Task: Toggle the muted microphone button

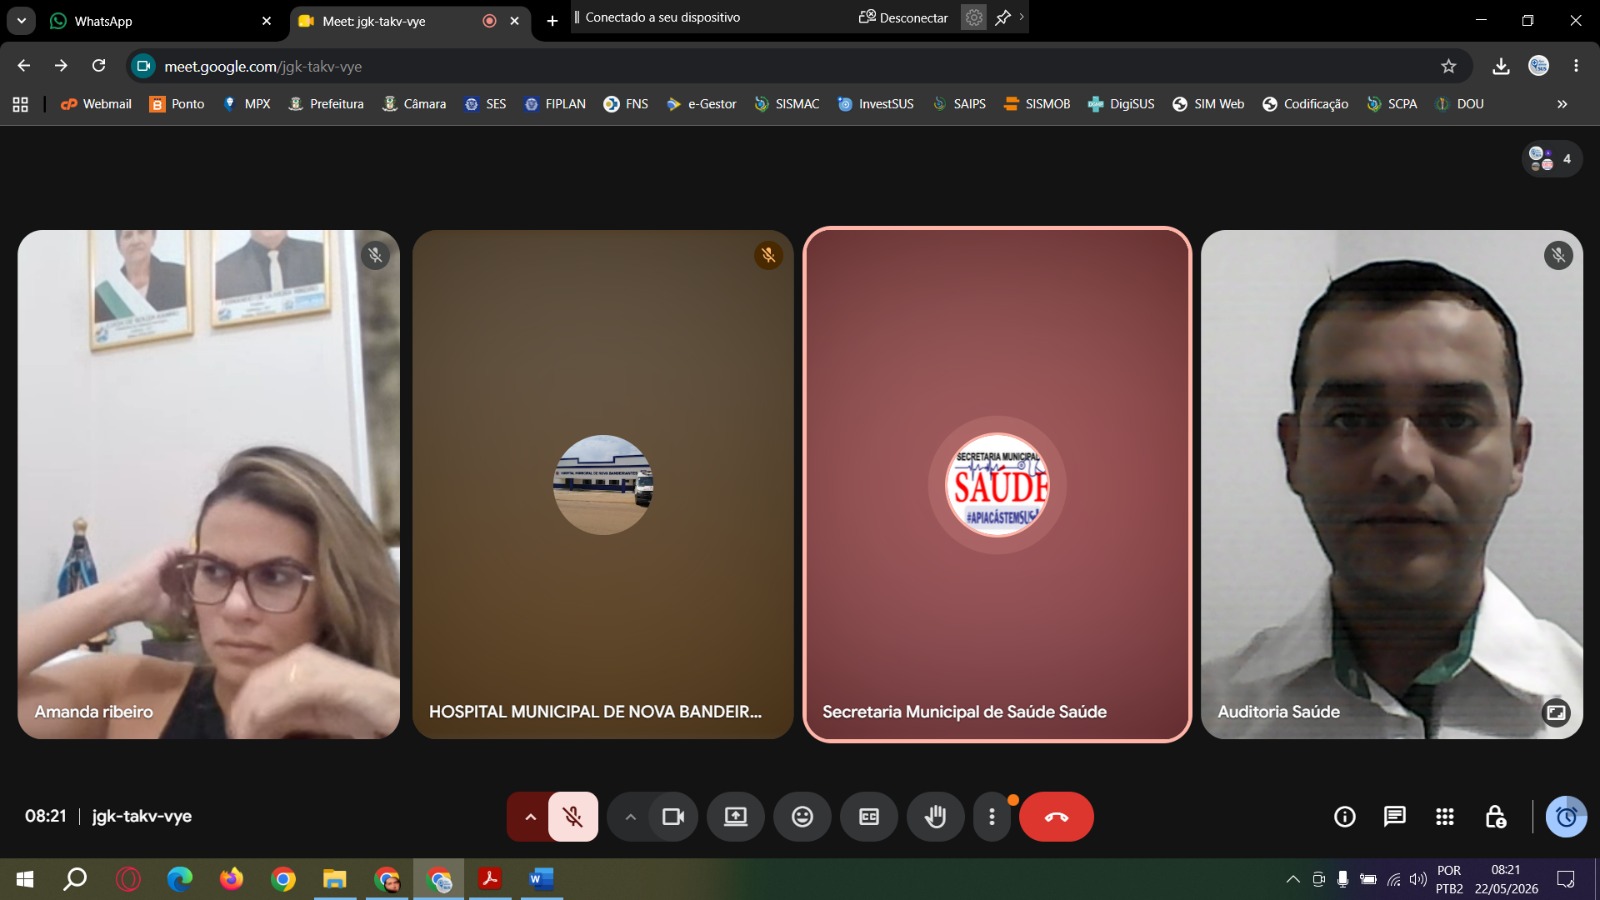Action: click(573, 817)
